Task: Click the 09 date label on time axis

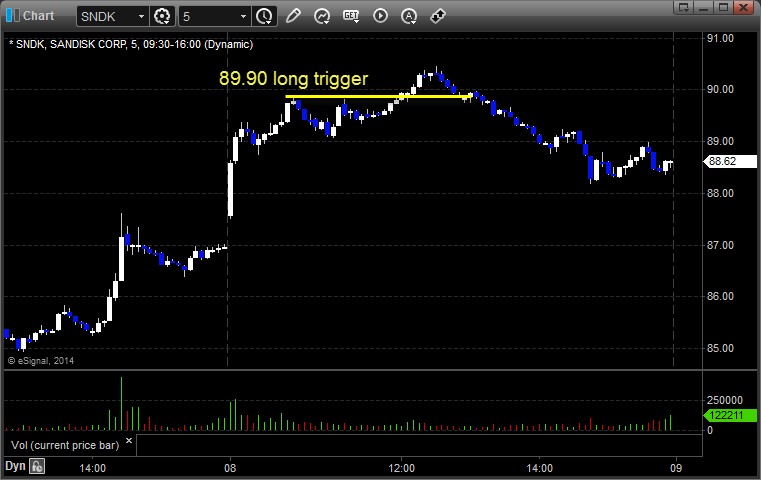Action: (x=676, y=468)
